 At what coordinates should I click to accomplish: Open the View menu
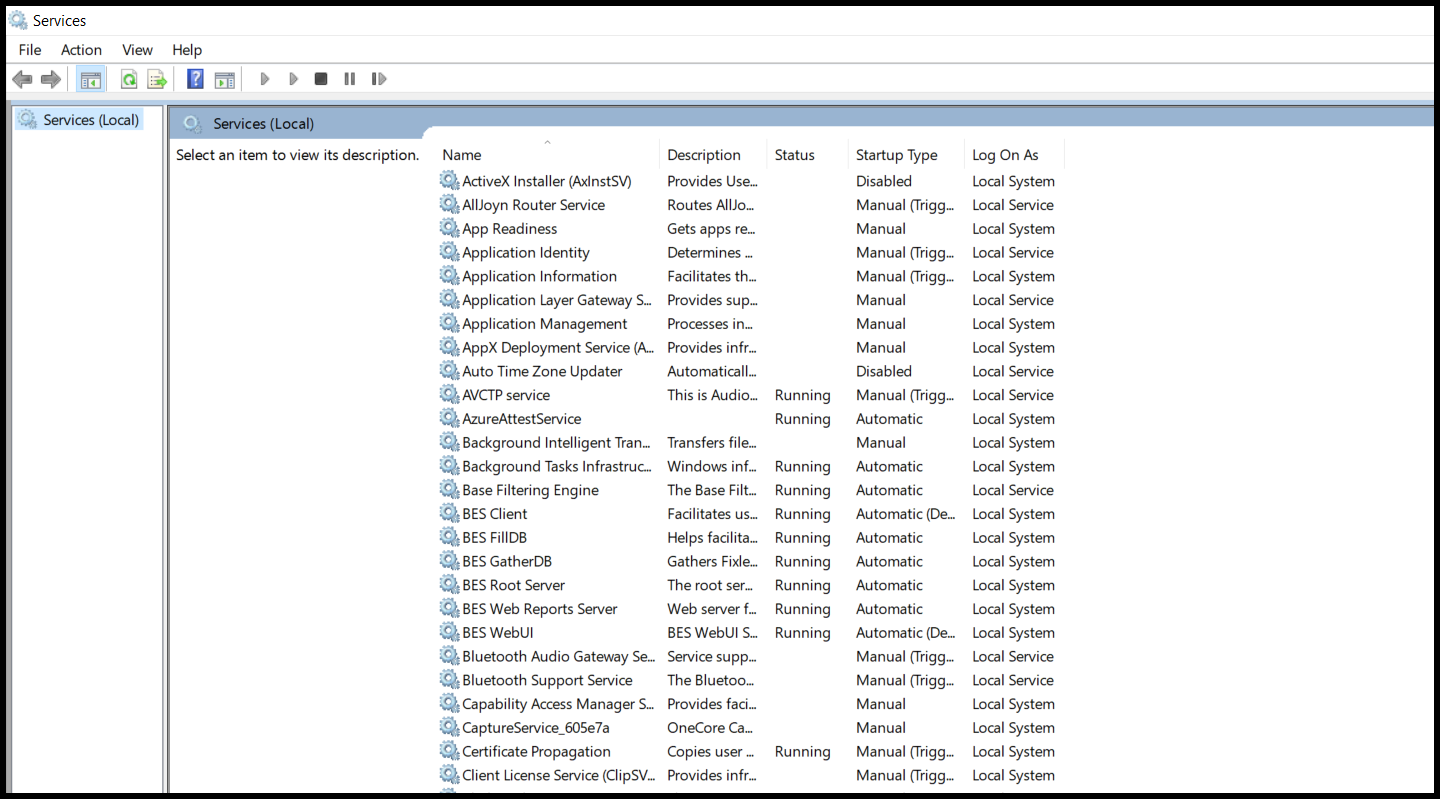point(137,50)
